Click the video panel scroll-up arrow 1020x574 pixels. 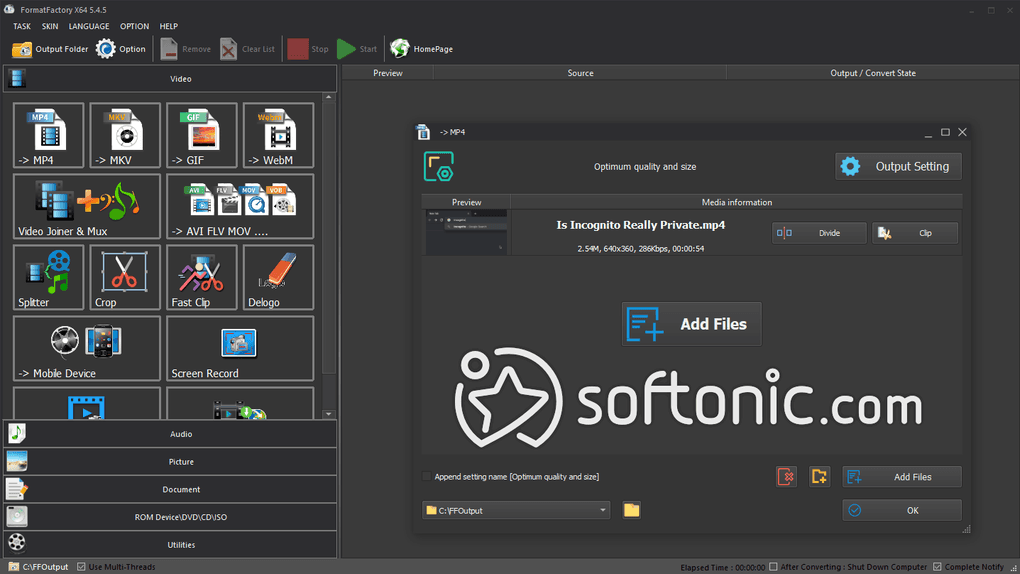[x=329, y=97]
